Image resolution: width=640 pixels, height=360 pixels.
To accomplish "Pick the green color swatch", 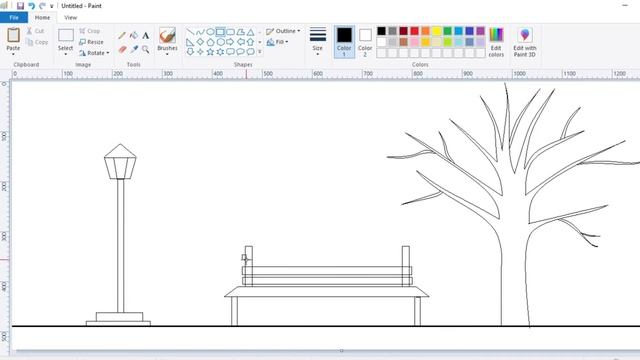I will click(447, 31).
